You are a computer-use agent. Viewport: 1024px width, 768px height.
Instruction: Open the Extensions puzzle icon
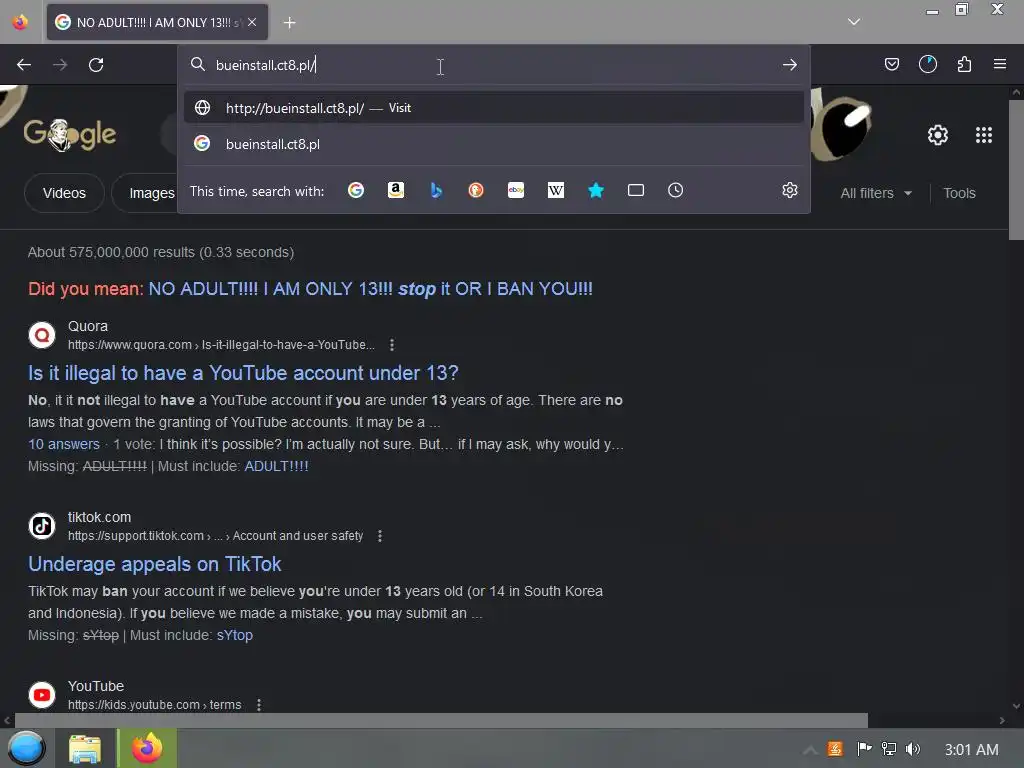point(964,64)
